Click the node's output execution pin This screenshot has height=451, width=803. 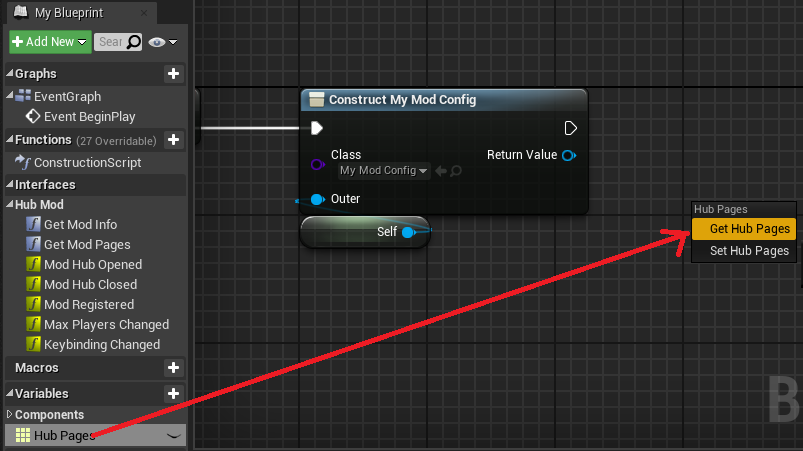(x=570, y=128)
